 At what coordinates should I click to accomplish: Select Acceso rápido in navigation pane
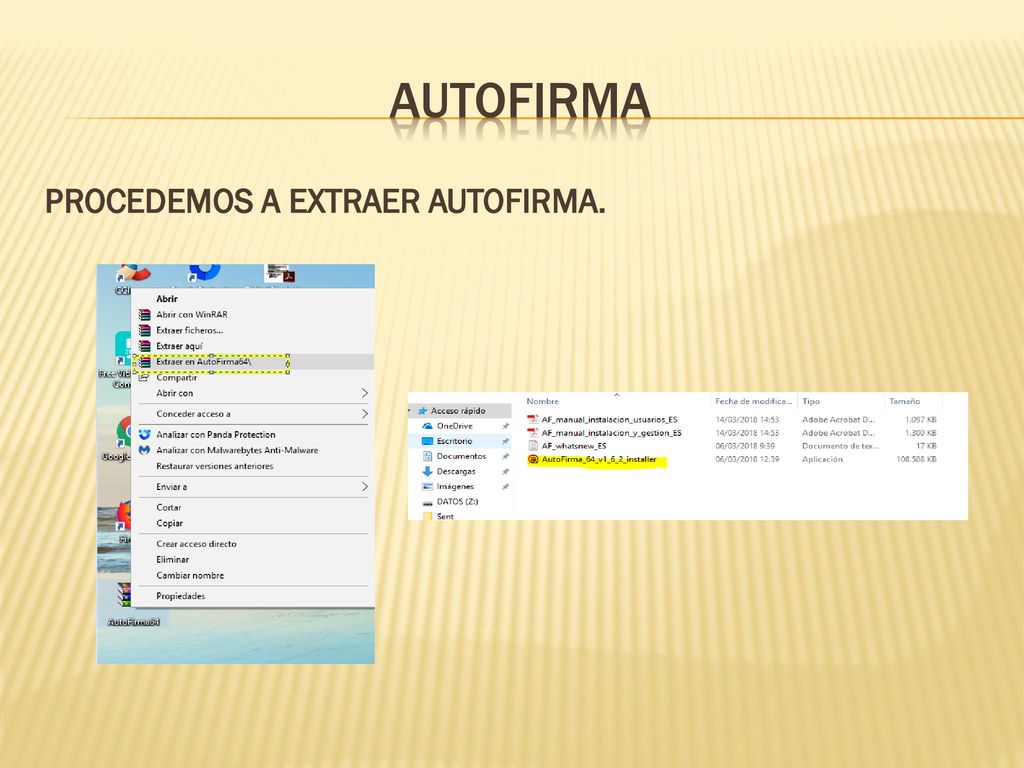pos(458,411)
